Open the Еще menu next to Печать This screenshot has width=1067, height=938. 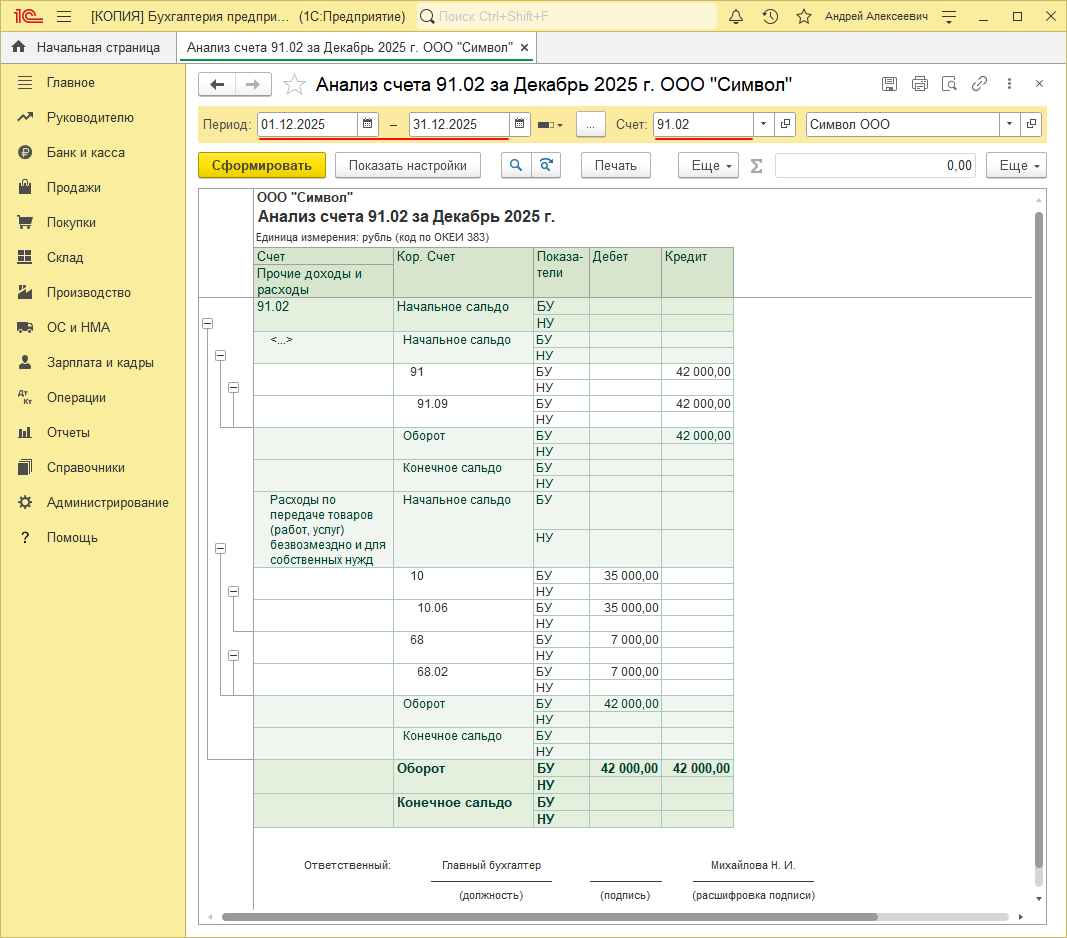point(708,165)
